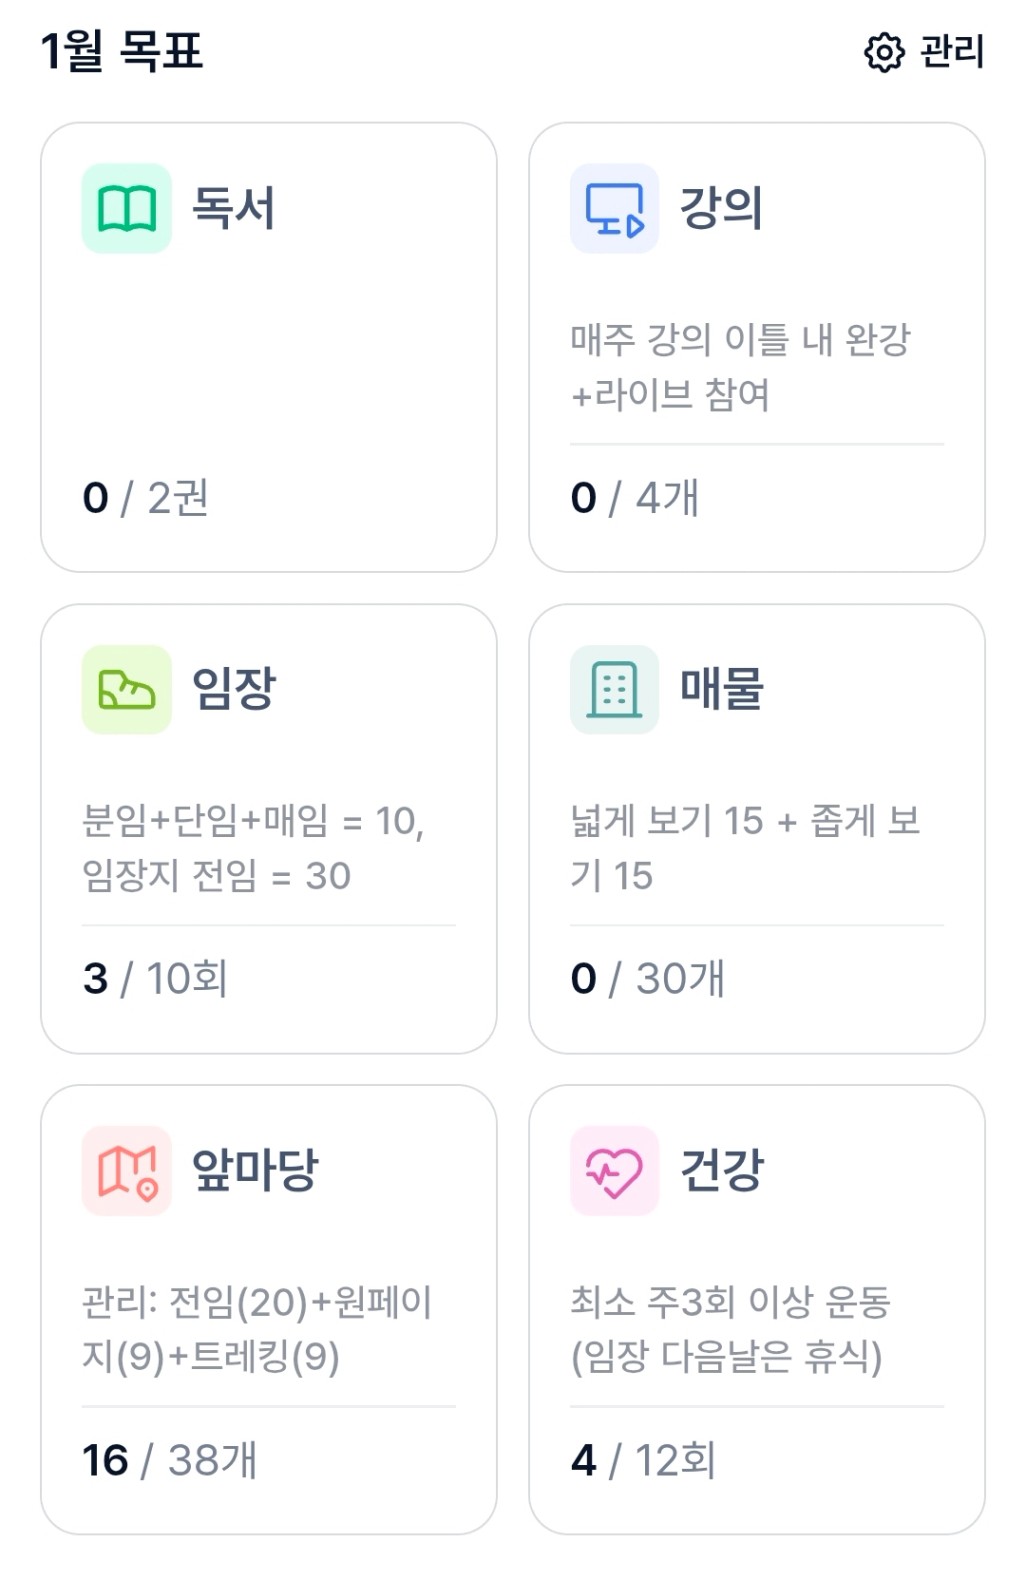
Task: Click the map pin 앞마당 icon
Action: pyautogui.click(x=127, y=1171)
